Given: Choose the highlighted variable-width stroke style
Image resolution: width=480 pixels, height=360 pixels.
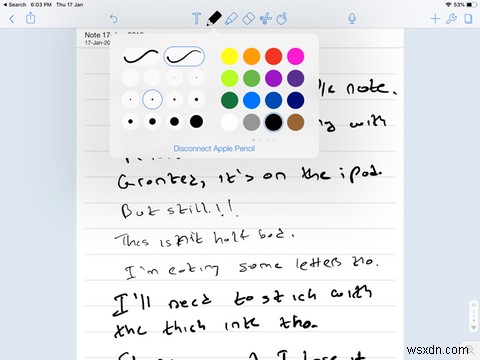Looking at the screenshot, I should pos(184,56).
